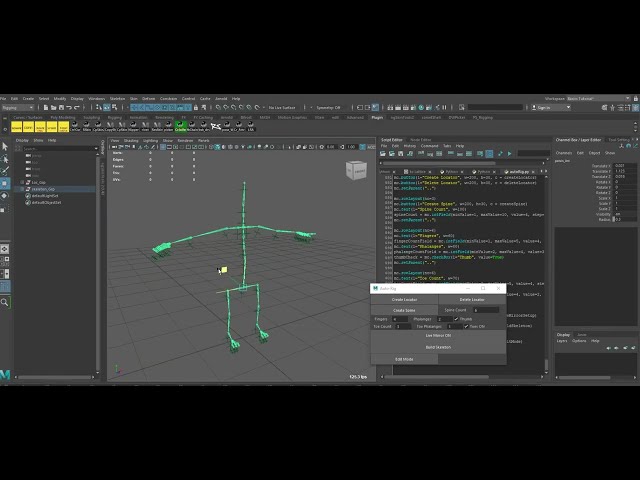
Task: Click the Create Spine button
Action: click(x=404, y=310)
